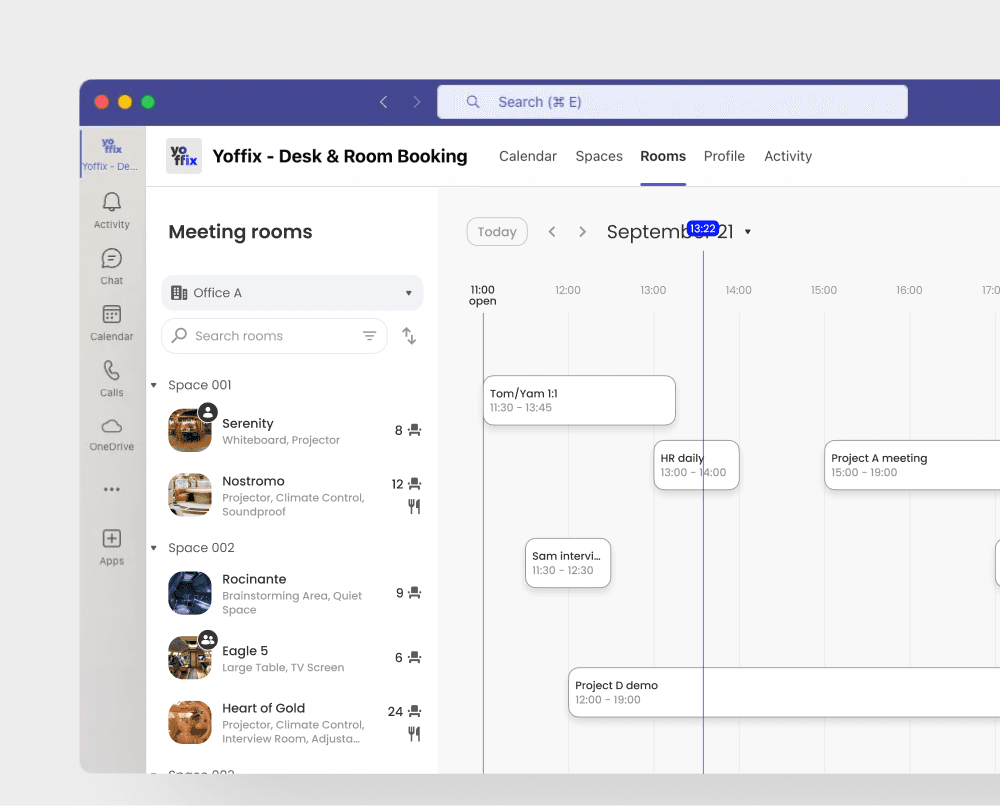This screenshot has height=806, width=1000.
Task: Click the Yoffix app logo
Action: [184, 156]
